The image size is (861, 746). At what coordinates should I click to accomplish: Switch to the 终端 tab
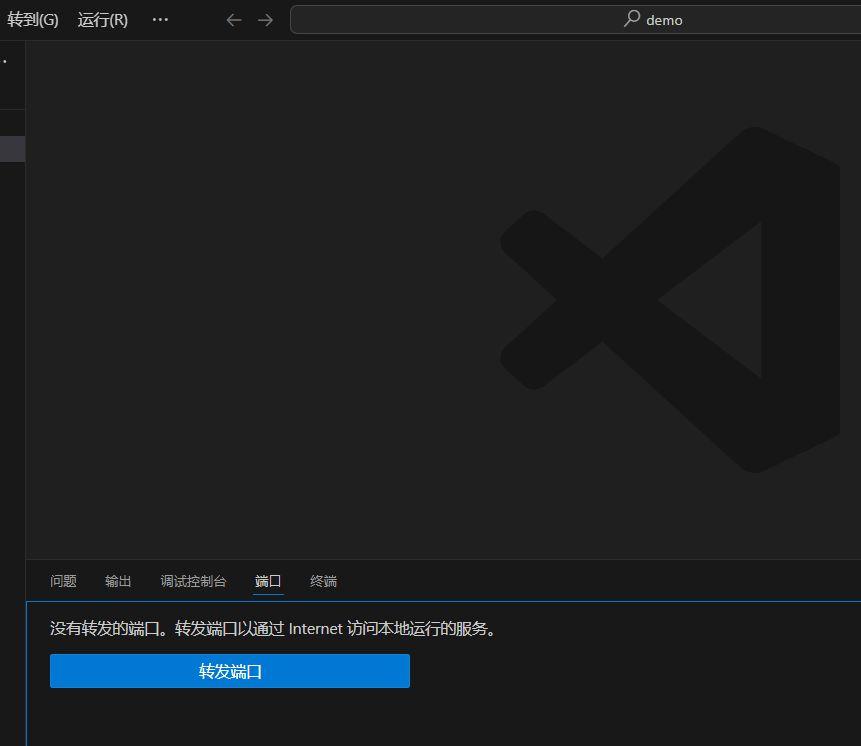pyautogui.click(x=323, y=581)
